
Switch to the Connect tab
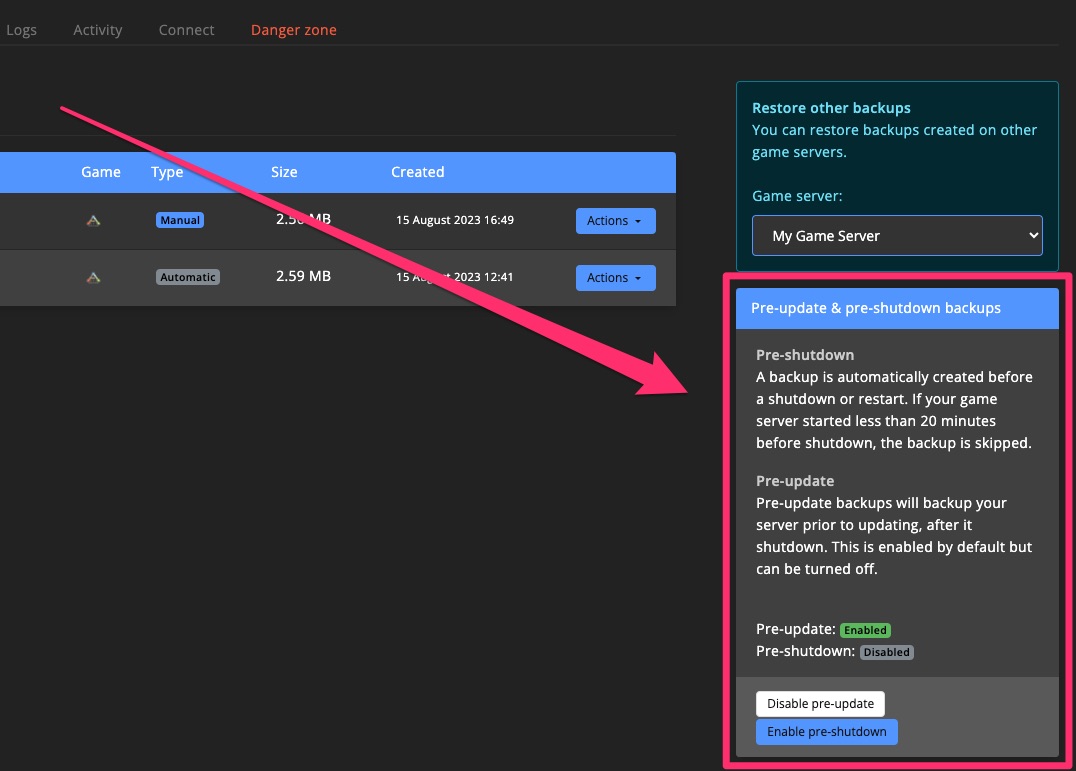(x=186, y=29)
